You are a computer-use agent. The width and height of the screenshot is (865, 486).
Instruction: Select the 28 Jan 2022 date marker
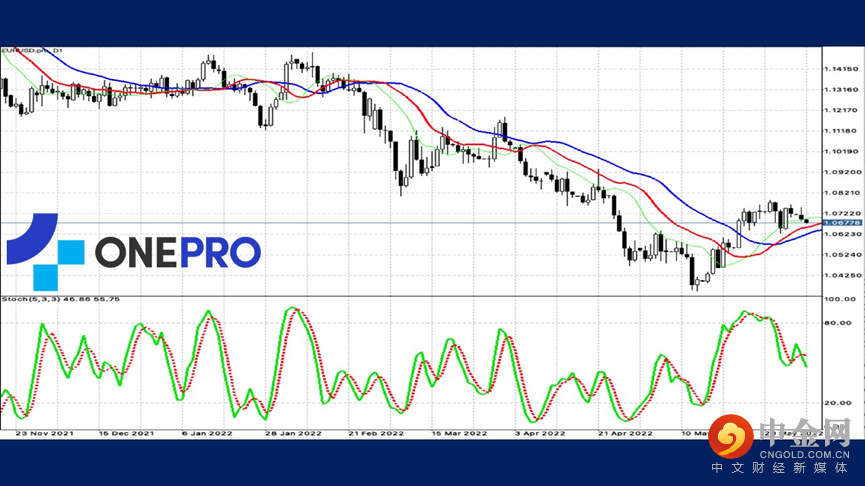(293, 434)
